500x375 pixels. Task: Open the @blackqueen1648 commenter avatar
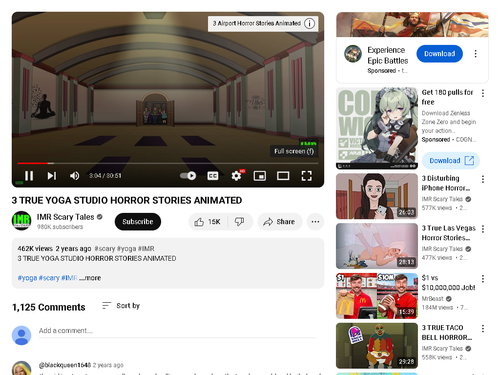click(x=21, y=368)
